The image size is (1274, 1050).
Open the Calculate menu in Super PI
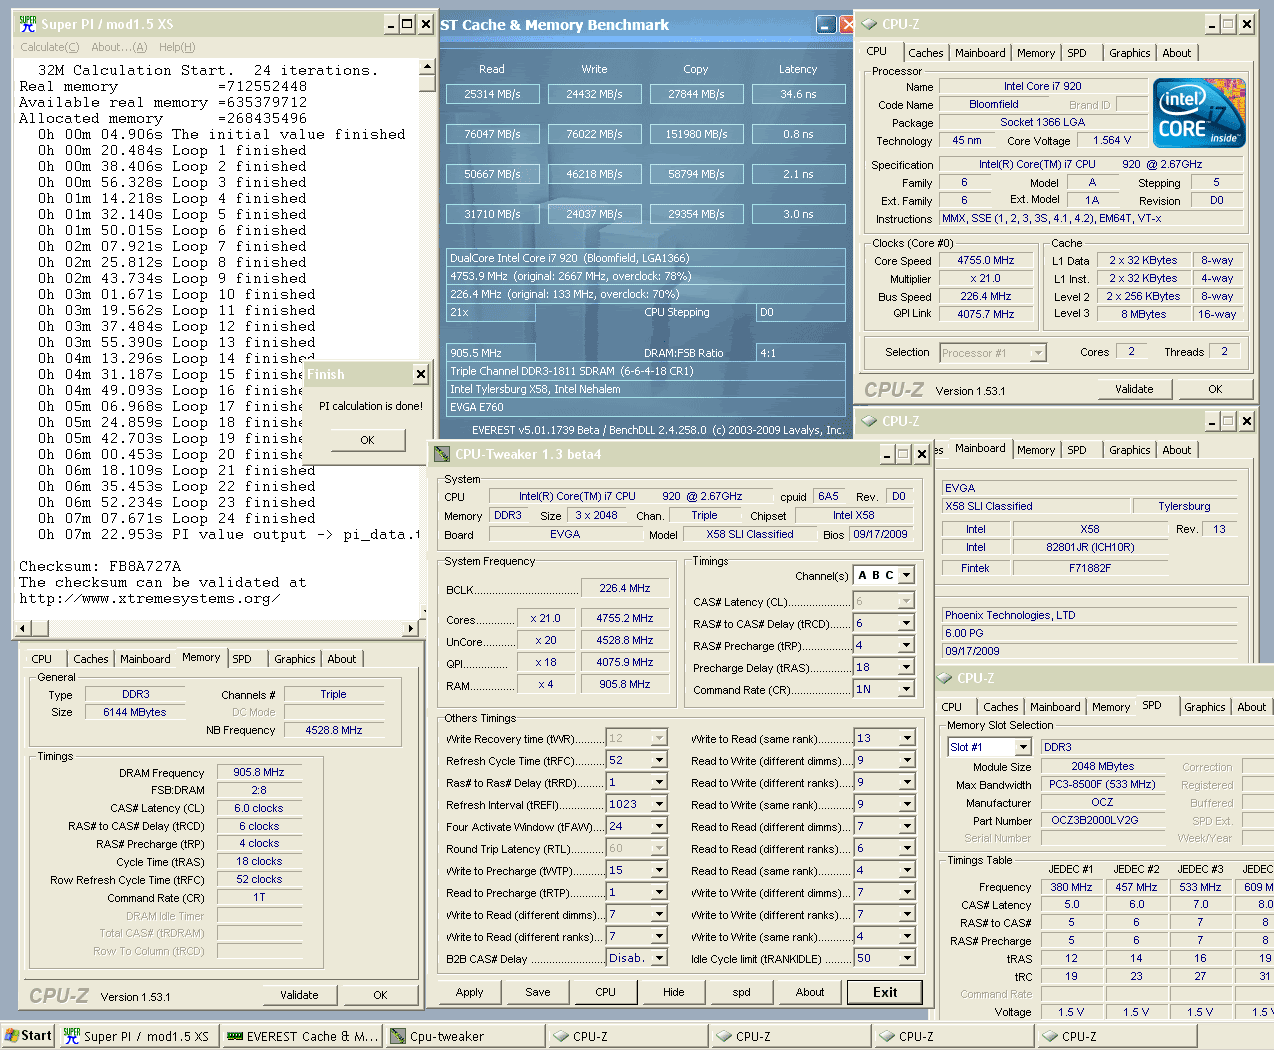click(49, 47)
